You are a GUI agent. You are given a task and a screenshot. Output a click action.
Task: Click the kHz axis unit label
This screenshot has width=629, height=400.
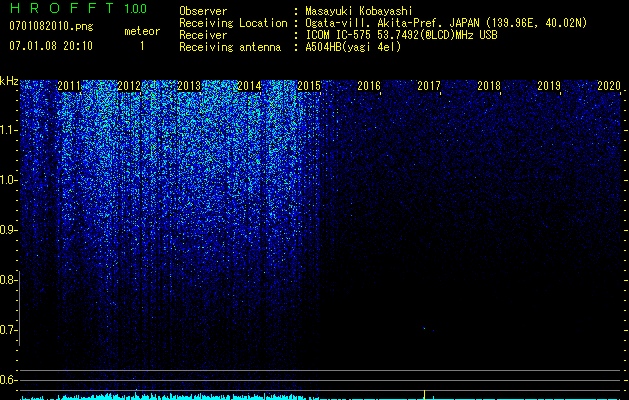[x=9, y=81]
